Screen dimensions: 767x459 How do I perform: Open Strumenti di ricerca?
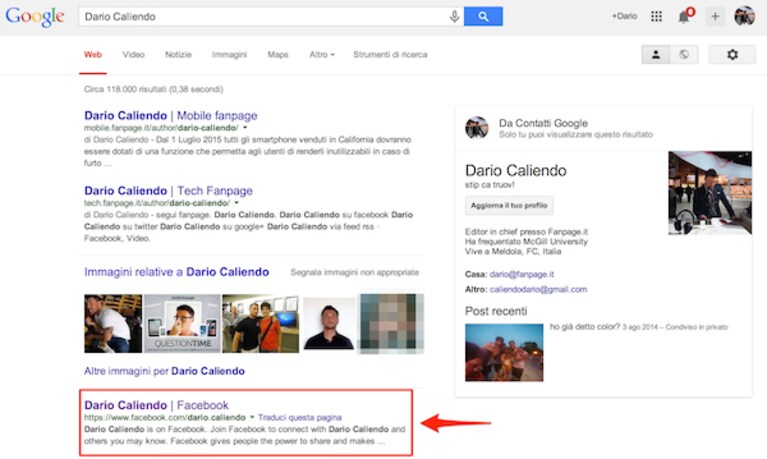tap(390, 55)
